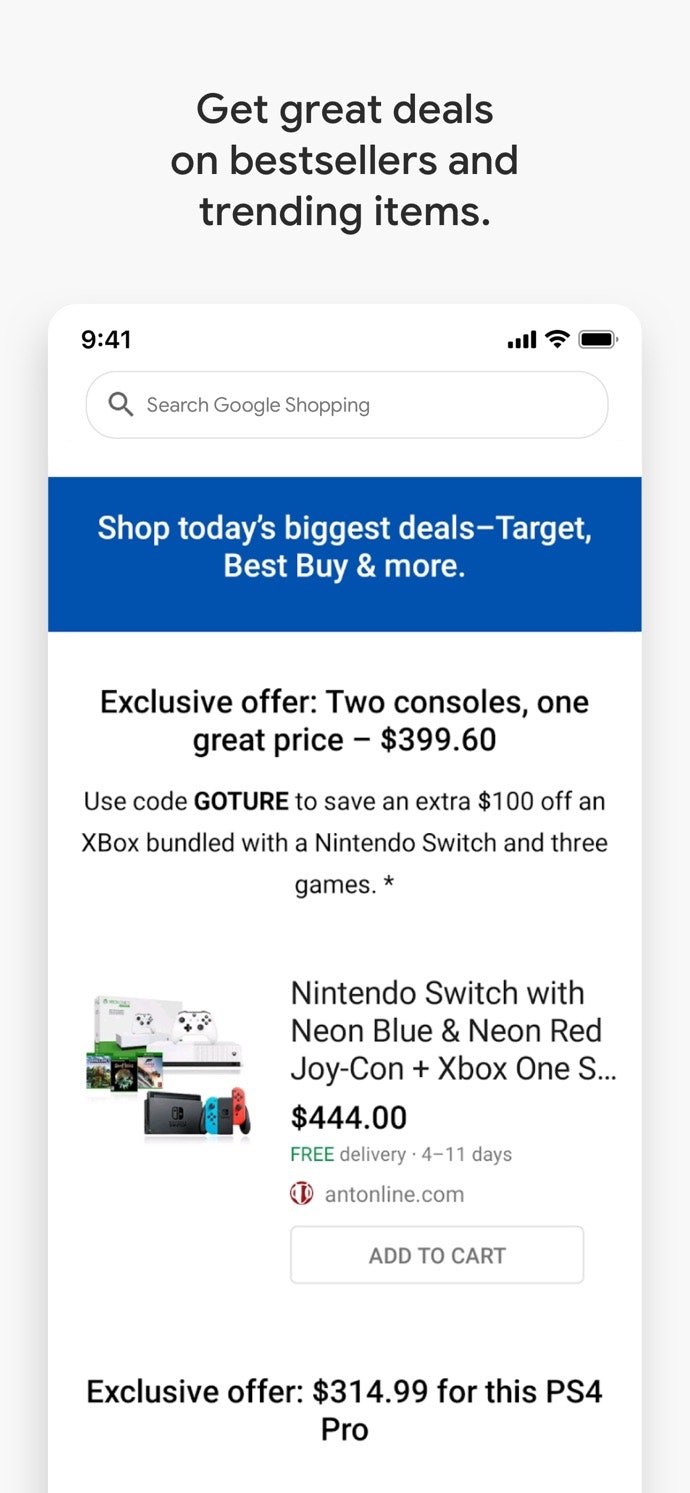Viewport: 690px width, 1493px height.
Task: Click the cellular signal bars icon
Action: (520, 339)
